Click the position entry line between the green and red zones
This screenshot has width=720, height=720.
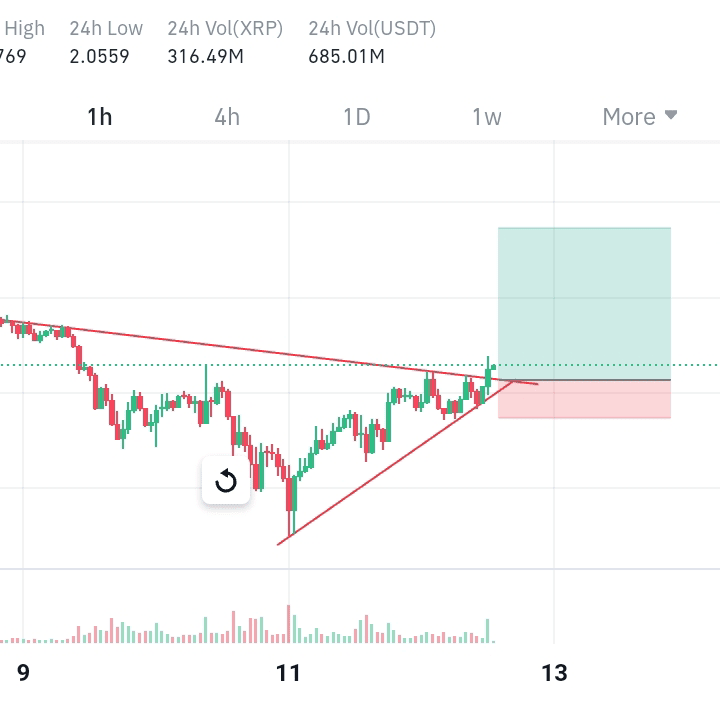point(584,380)
